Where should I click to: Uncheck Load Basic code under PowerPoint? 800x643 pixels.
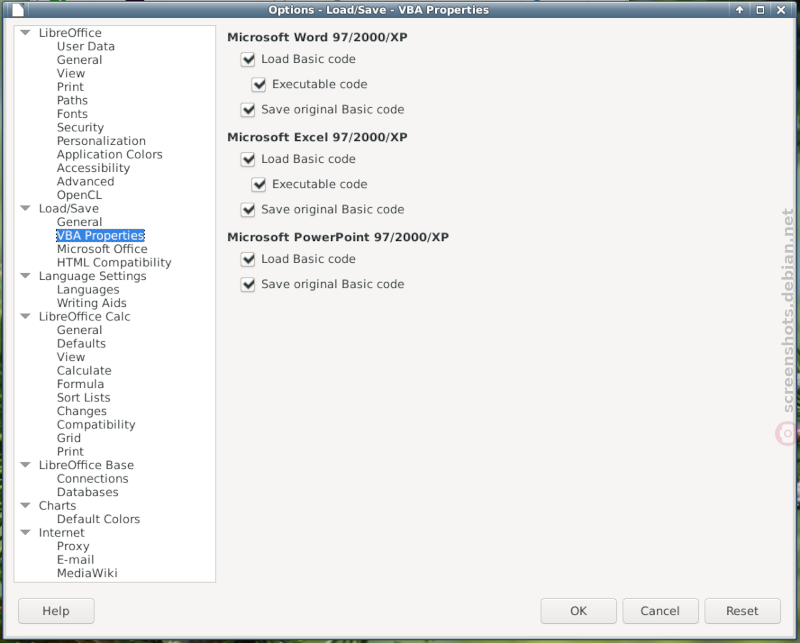(248, 259)
